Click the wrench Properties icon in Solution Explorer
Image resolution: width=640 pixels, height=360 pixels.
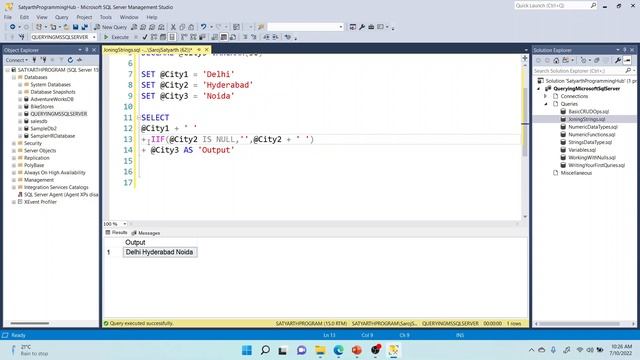[618, 60]
